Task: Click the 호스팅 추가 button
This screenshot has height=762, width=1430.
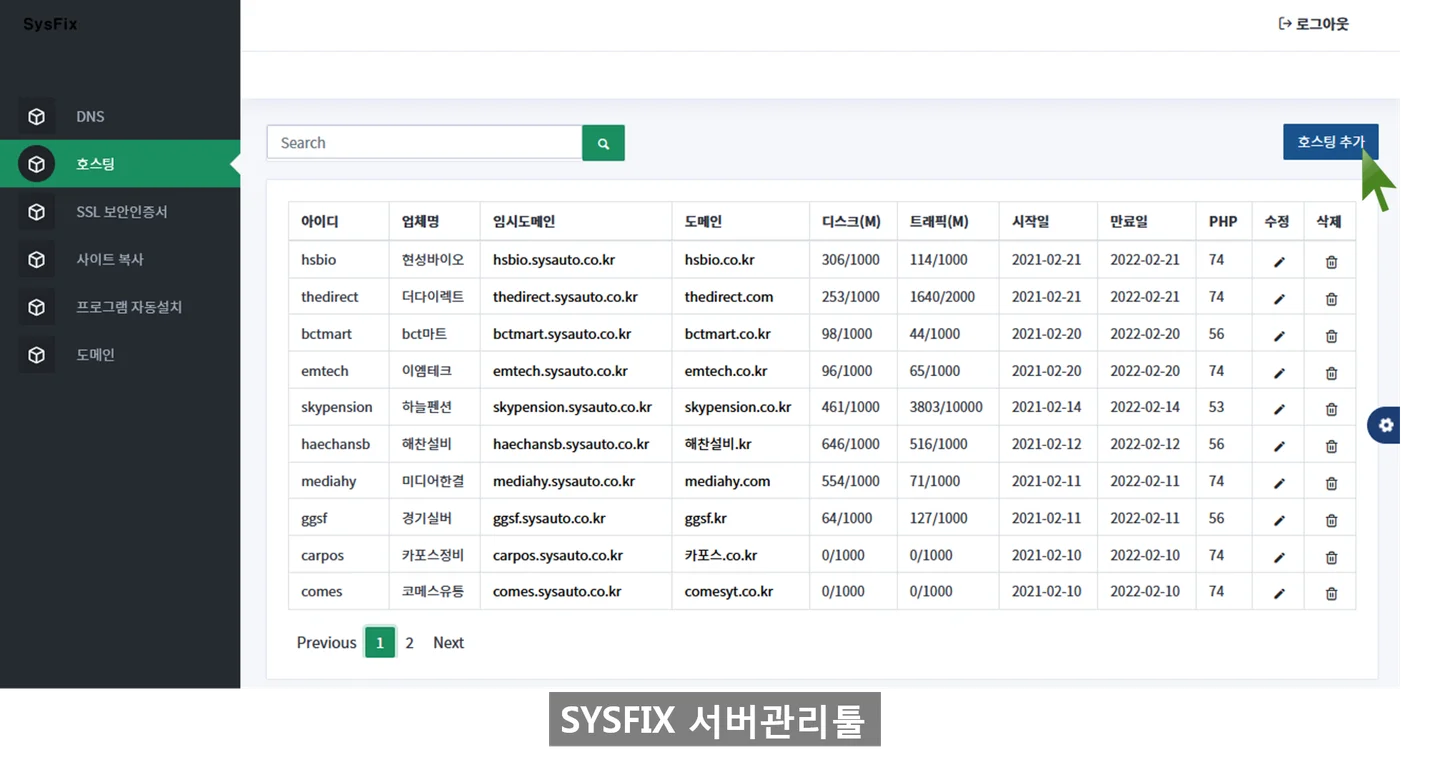Action: 1331,142
